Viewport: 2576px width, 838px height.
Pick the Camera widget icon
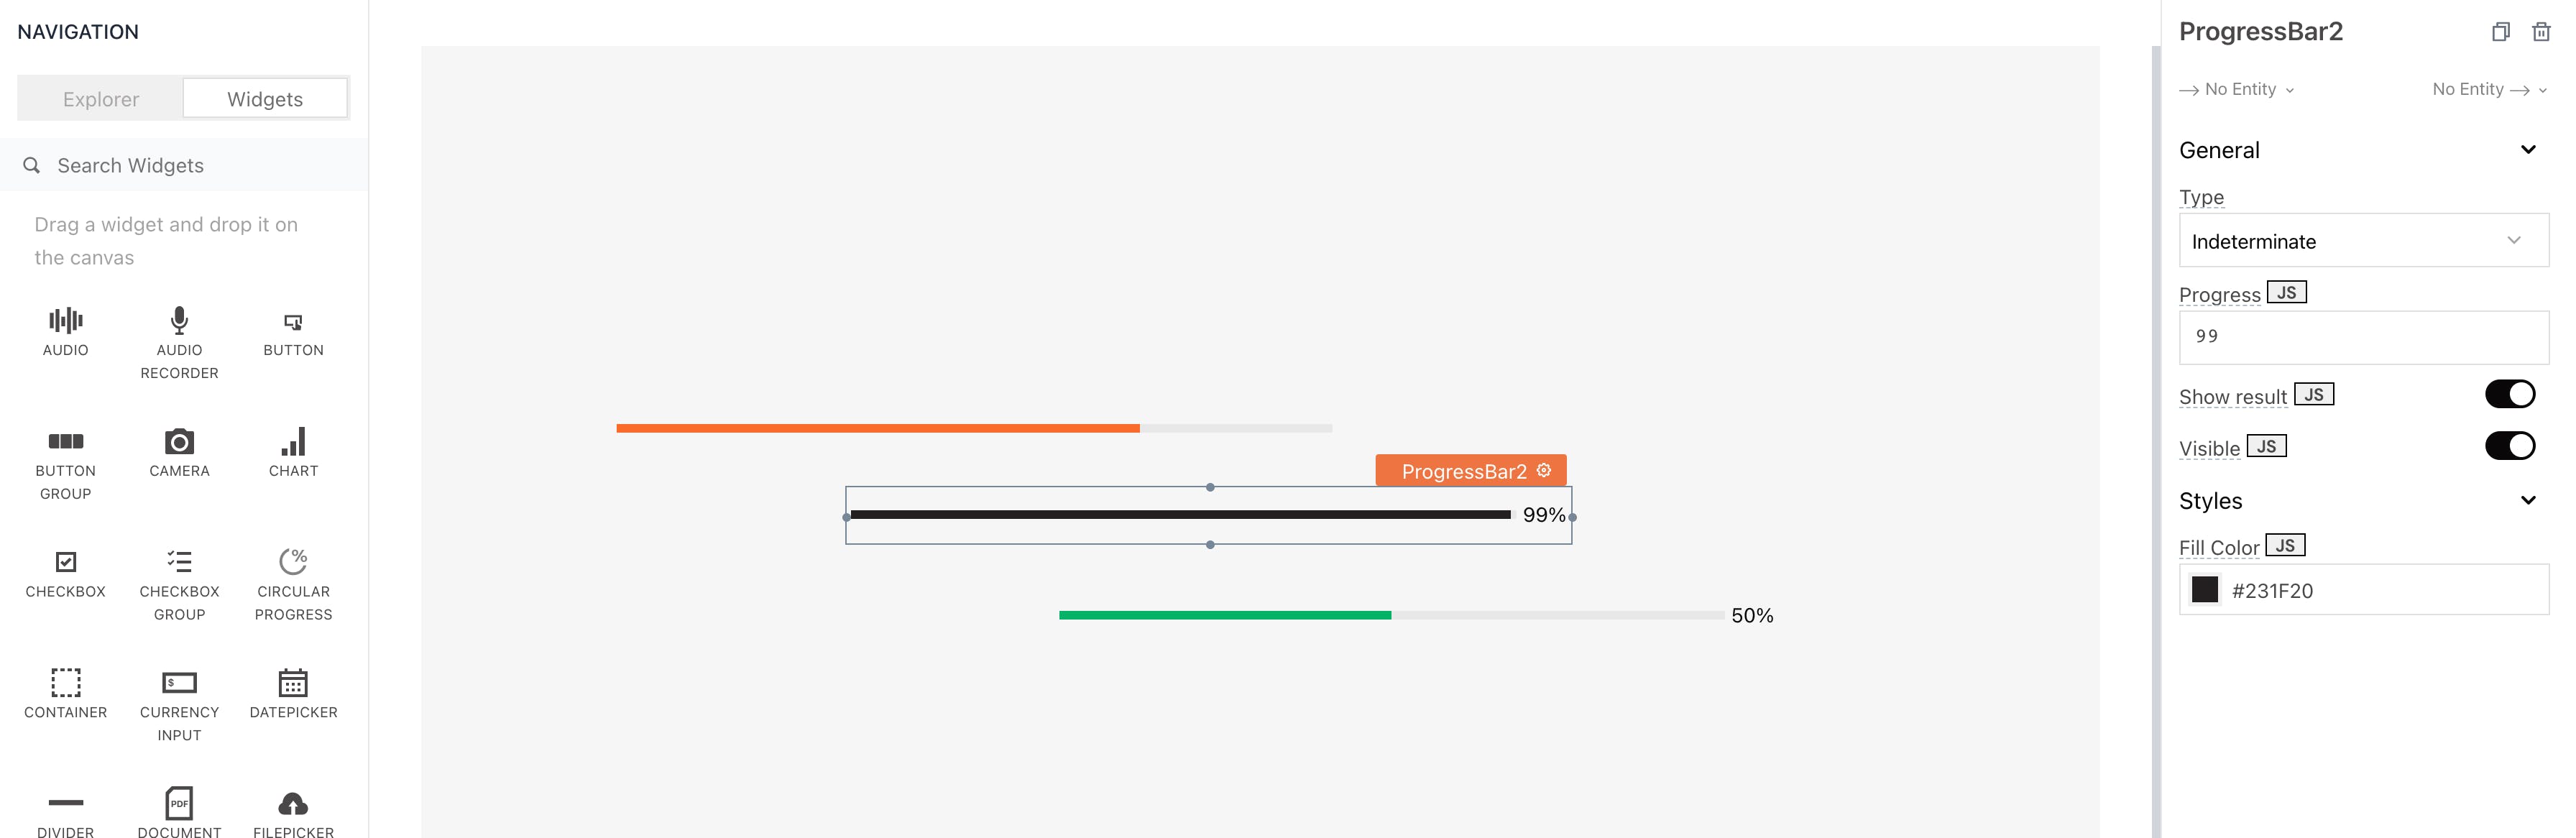click(179, 442)
